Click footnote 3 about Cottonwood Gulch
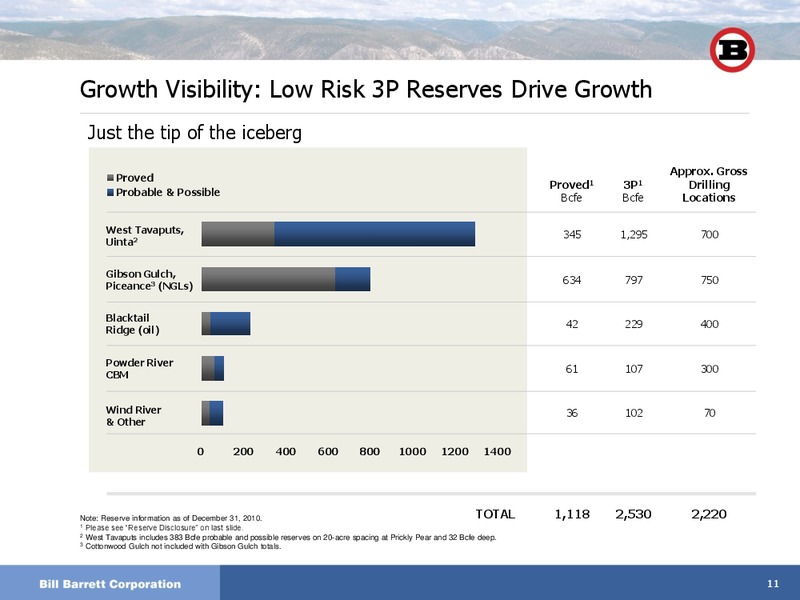The image size is (800, 600). tap(181, 546)
